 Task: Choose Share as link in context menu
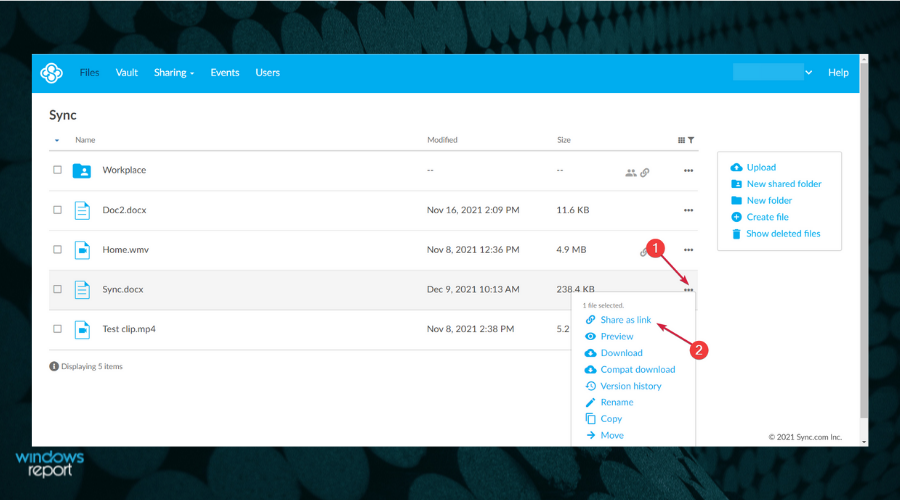tap(626, 320)
